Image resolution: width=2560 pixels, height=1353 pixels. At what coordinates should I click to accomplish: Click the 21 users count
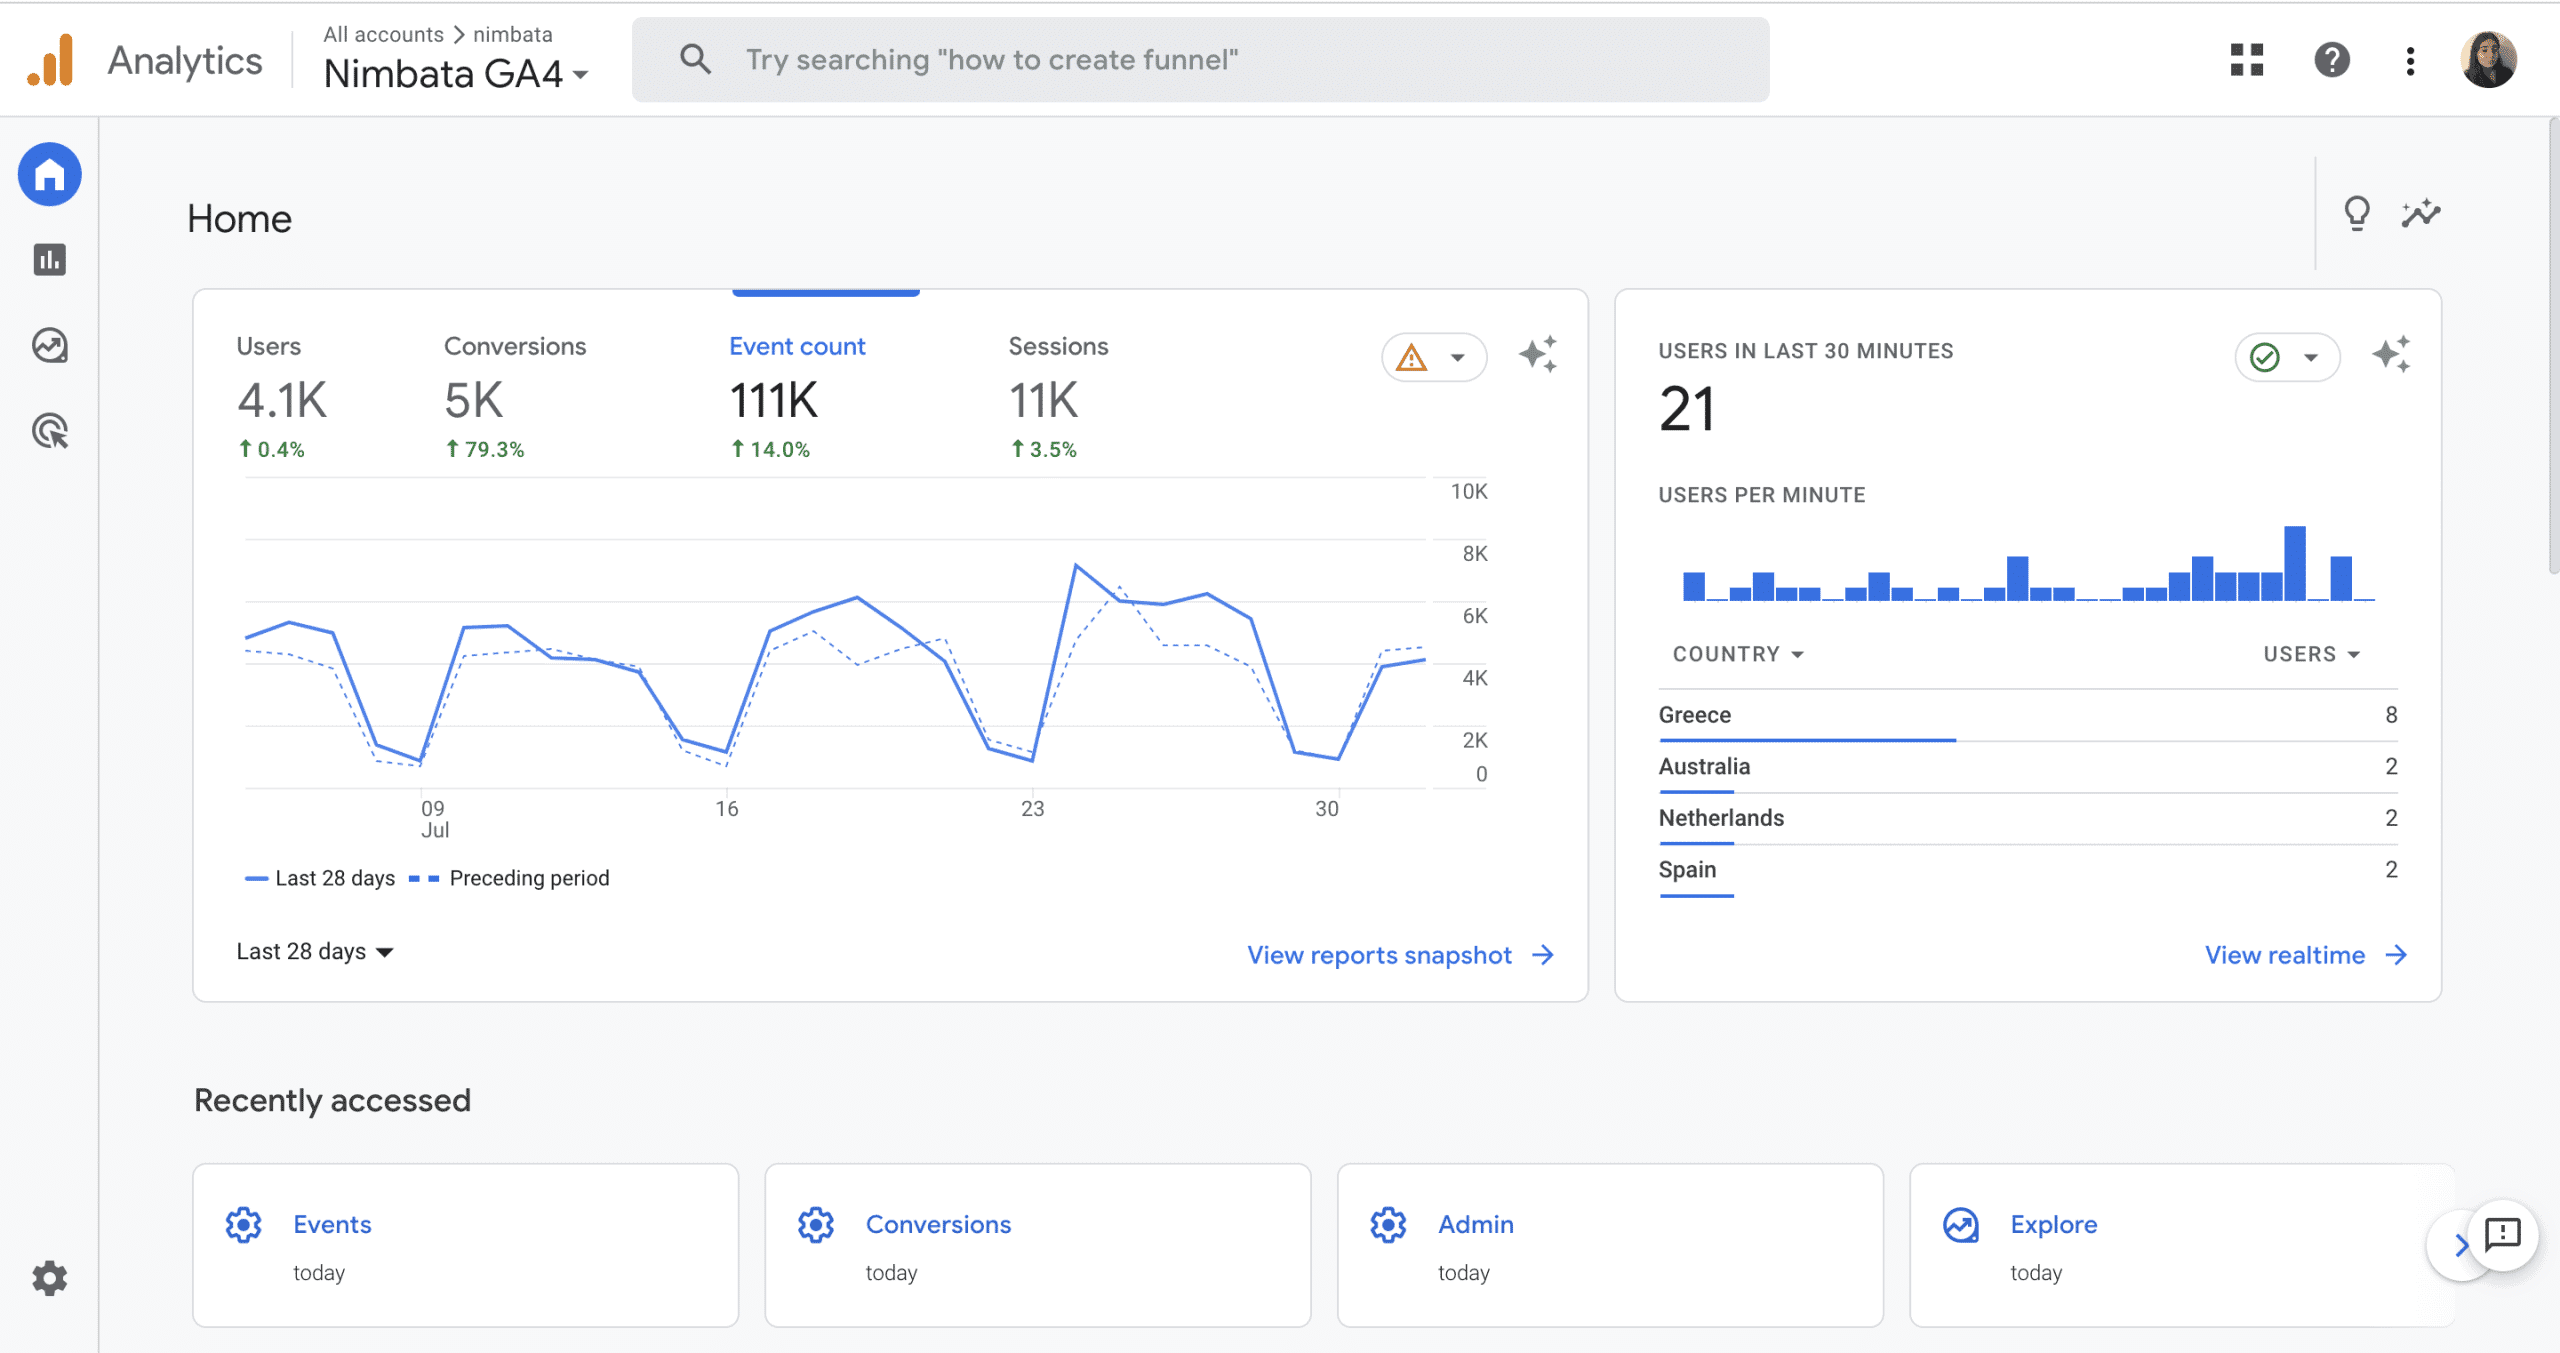point(1687,409)
